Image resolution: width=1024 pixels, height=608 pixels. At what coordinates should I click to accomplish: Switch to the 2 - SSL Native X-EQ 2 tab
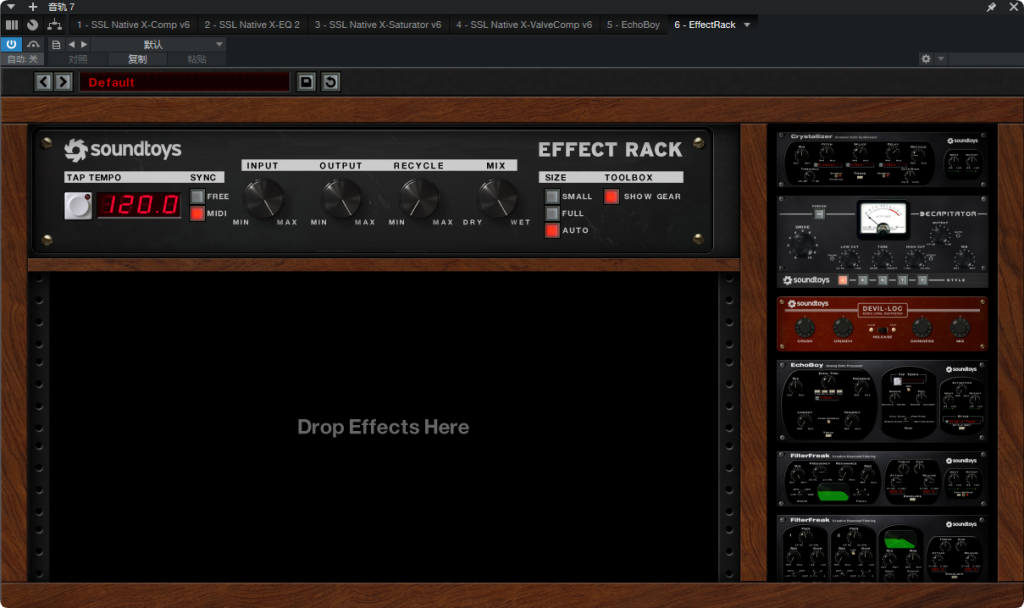(x=252, y=25)
